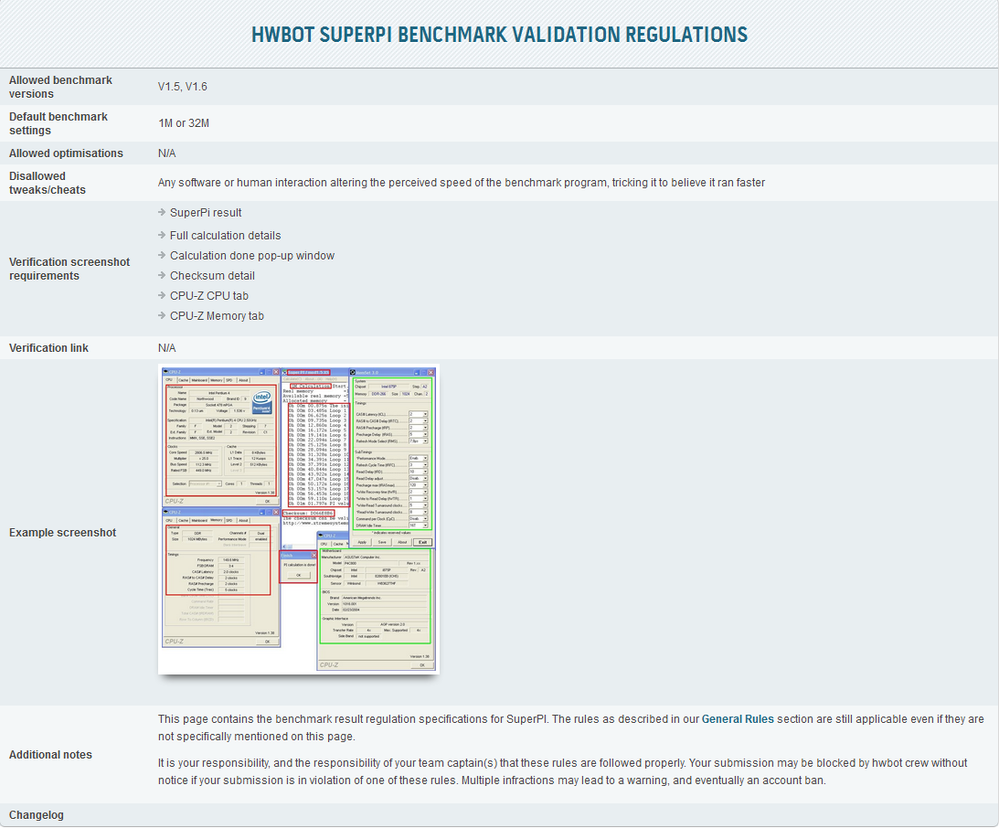The width and height of the screenshot is (999, 828).
Task: Select the 'Verification screenshot requirements' label
Action: pos(69,269)
